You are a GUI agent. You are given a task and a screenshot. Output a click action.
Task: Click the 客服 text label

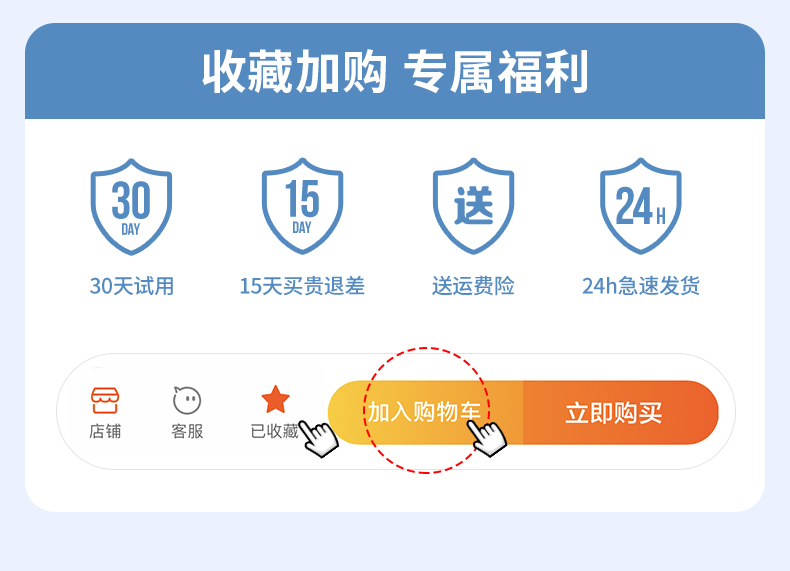187,431
